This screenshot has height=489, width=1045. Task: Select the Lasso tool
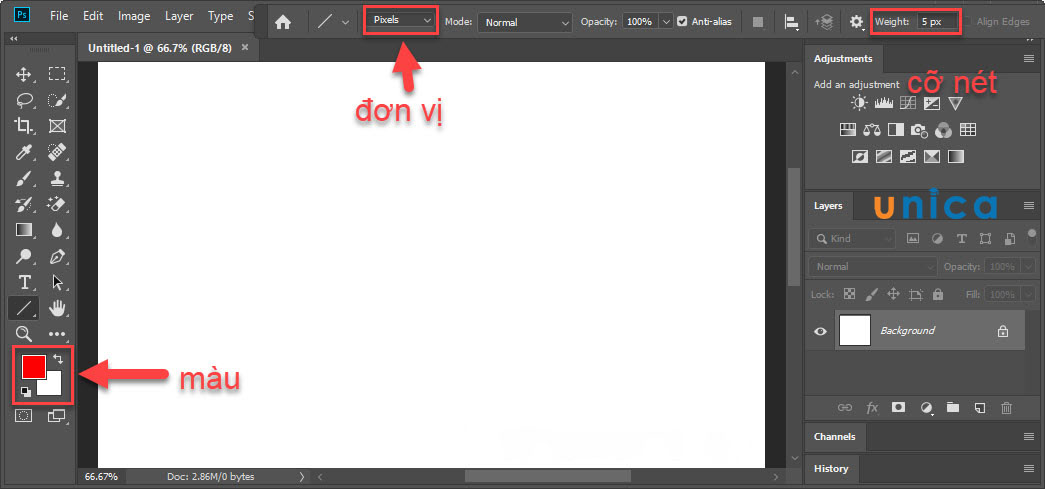[x=24, y=100]
